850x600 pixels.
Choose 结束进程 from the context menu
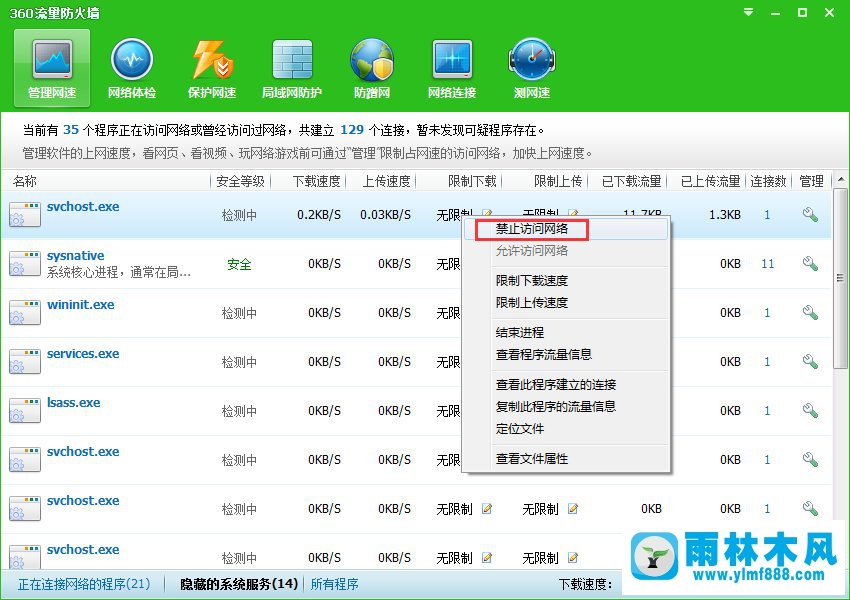pyautogui.click(x=519, y=332)
